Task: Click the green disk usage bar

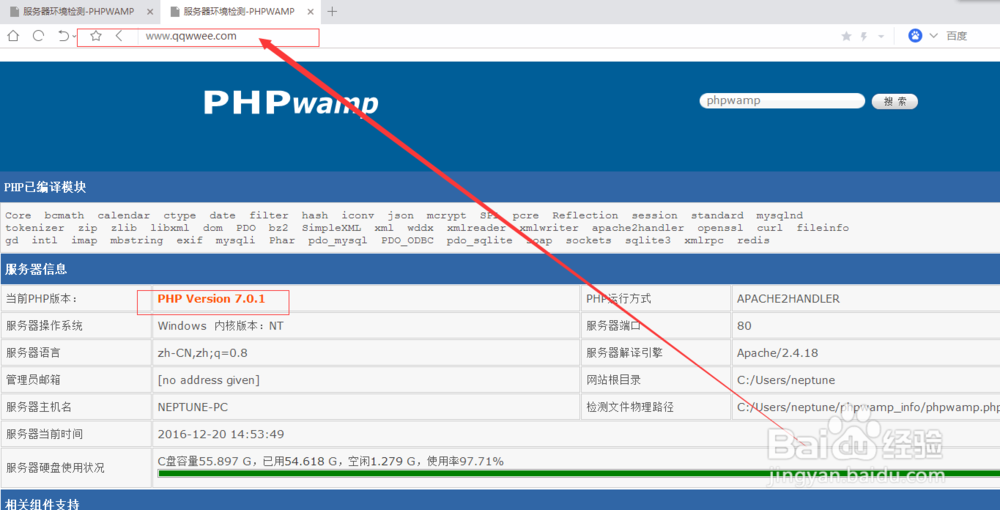Action: [578, 474]
